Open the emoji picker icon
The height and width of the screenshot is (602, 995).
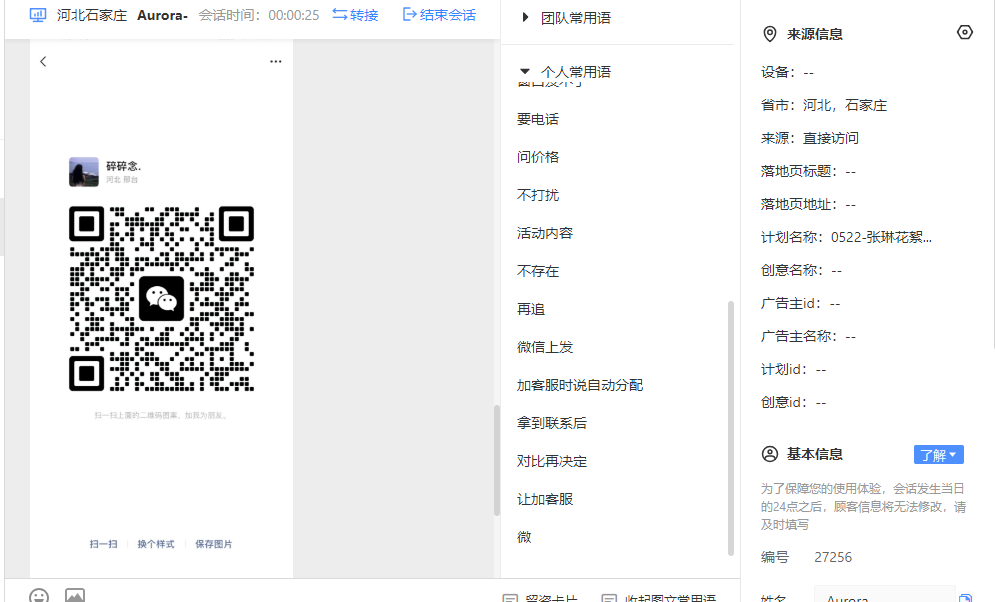click(x=39, y=596)
